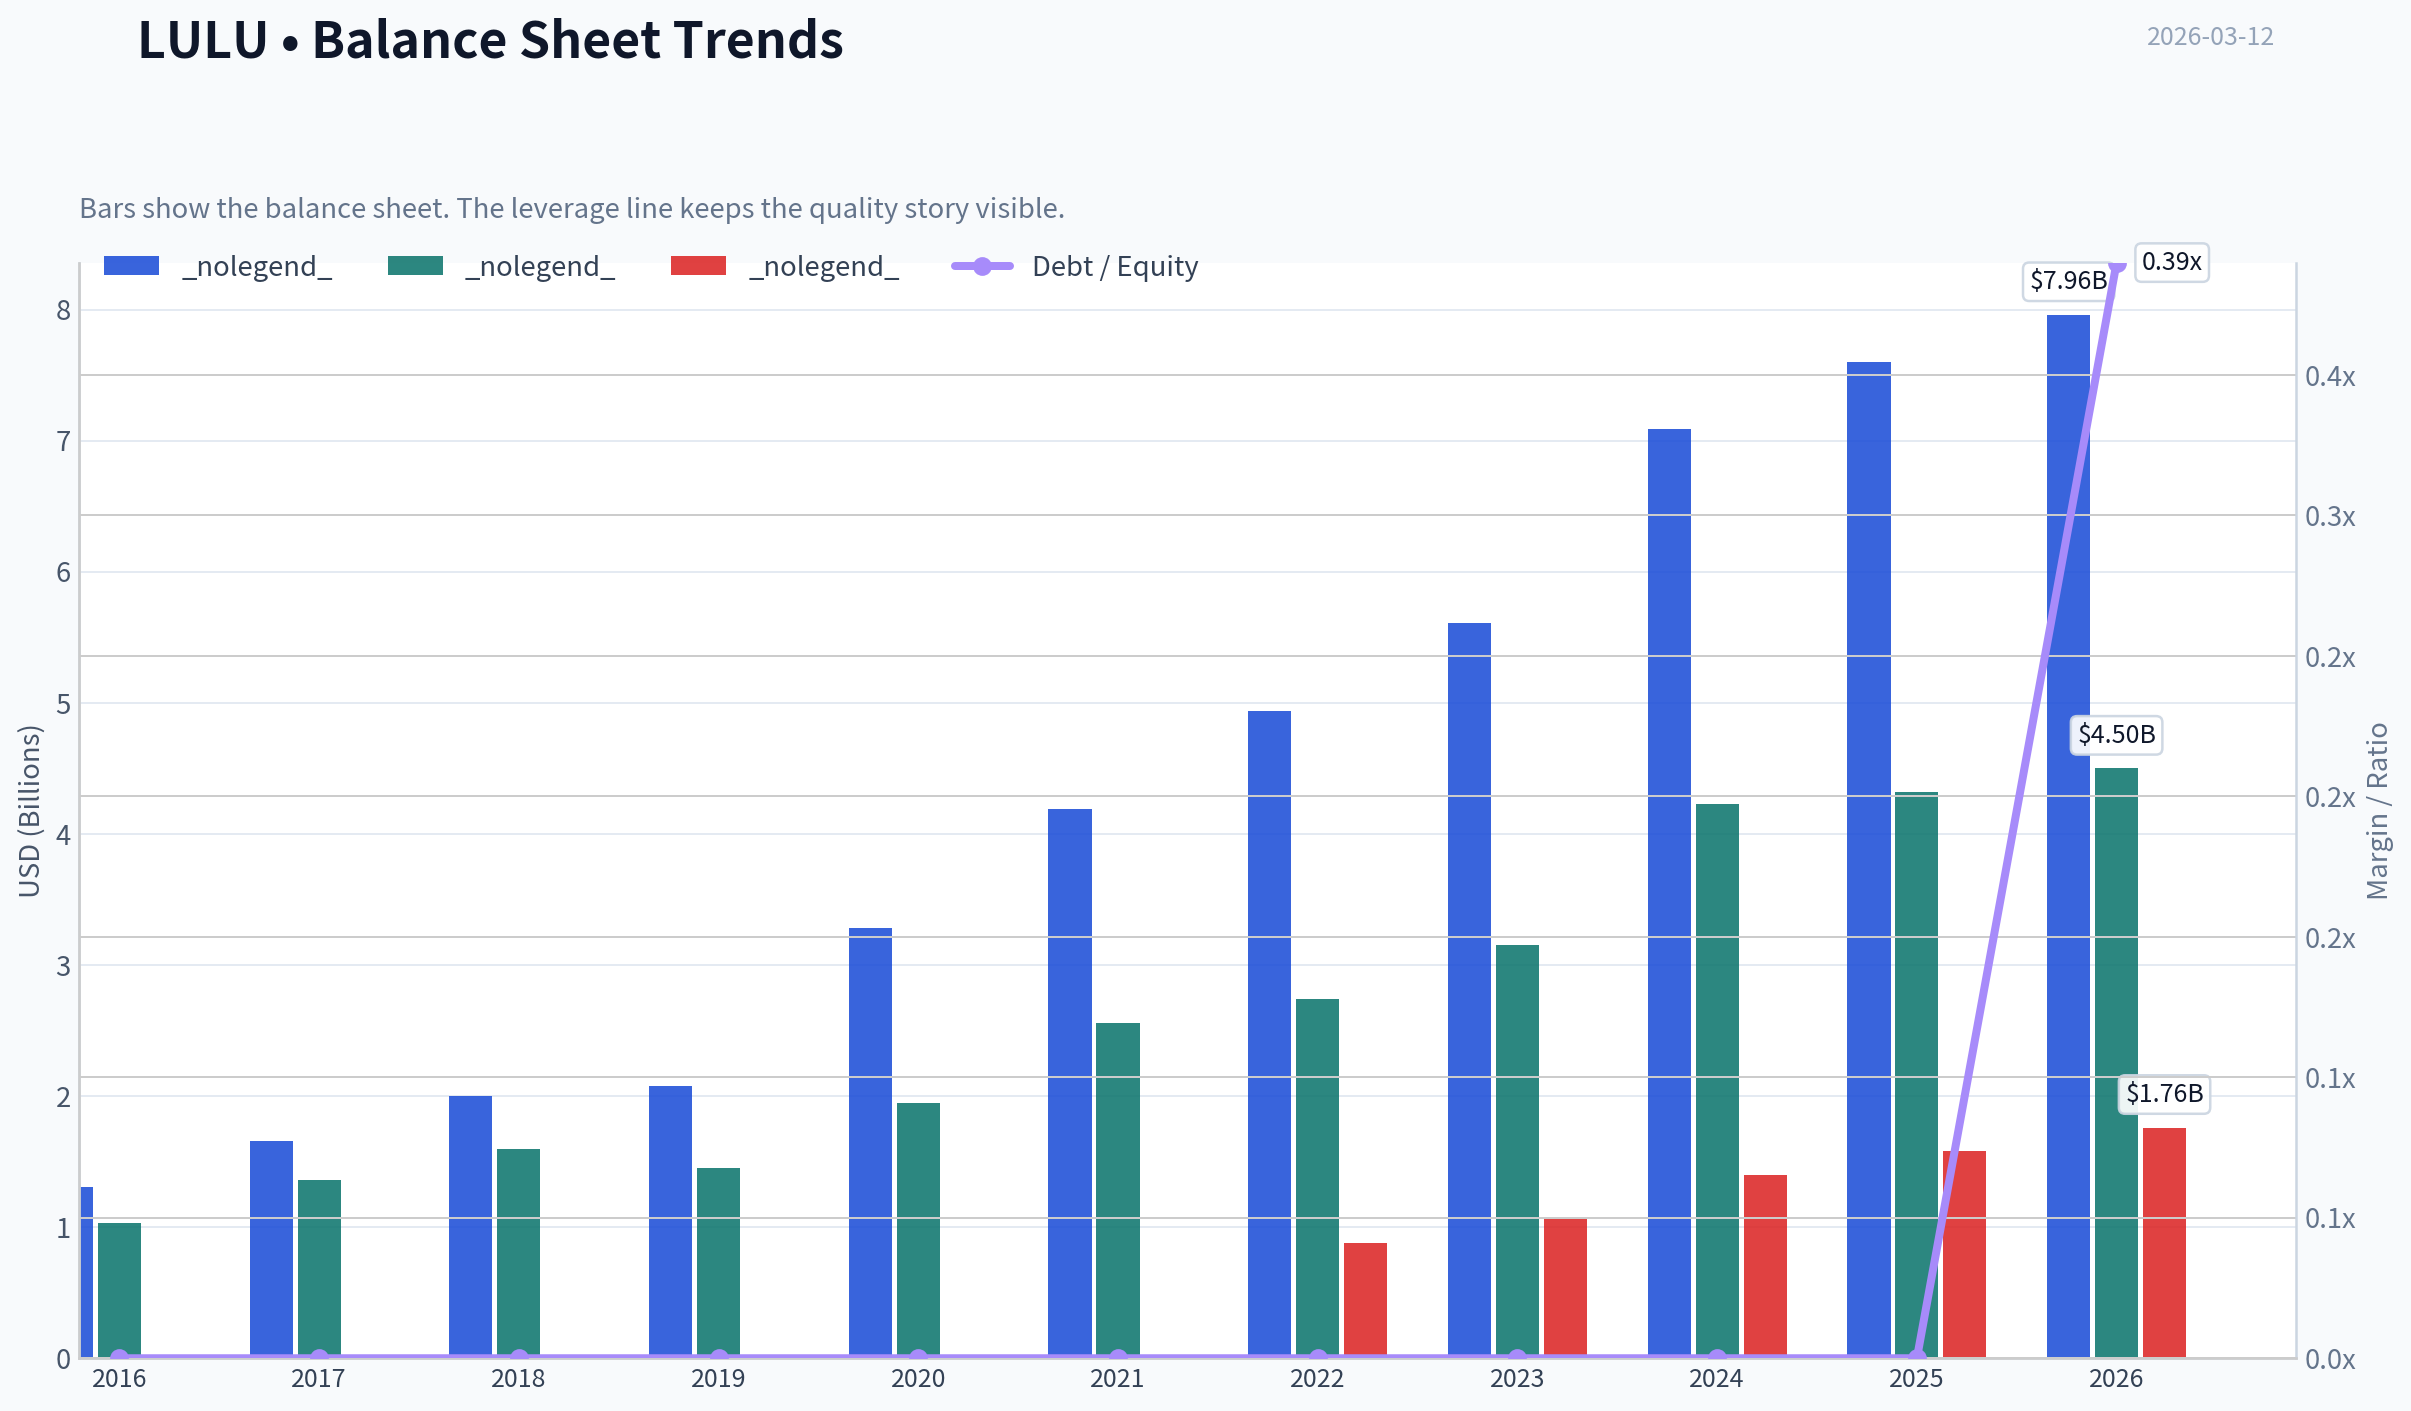Click the Margin / Ratio axis title
This screenshot has width=2411, height=1411.
point(2377,811)
